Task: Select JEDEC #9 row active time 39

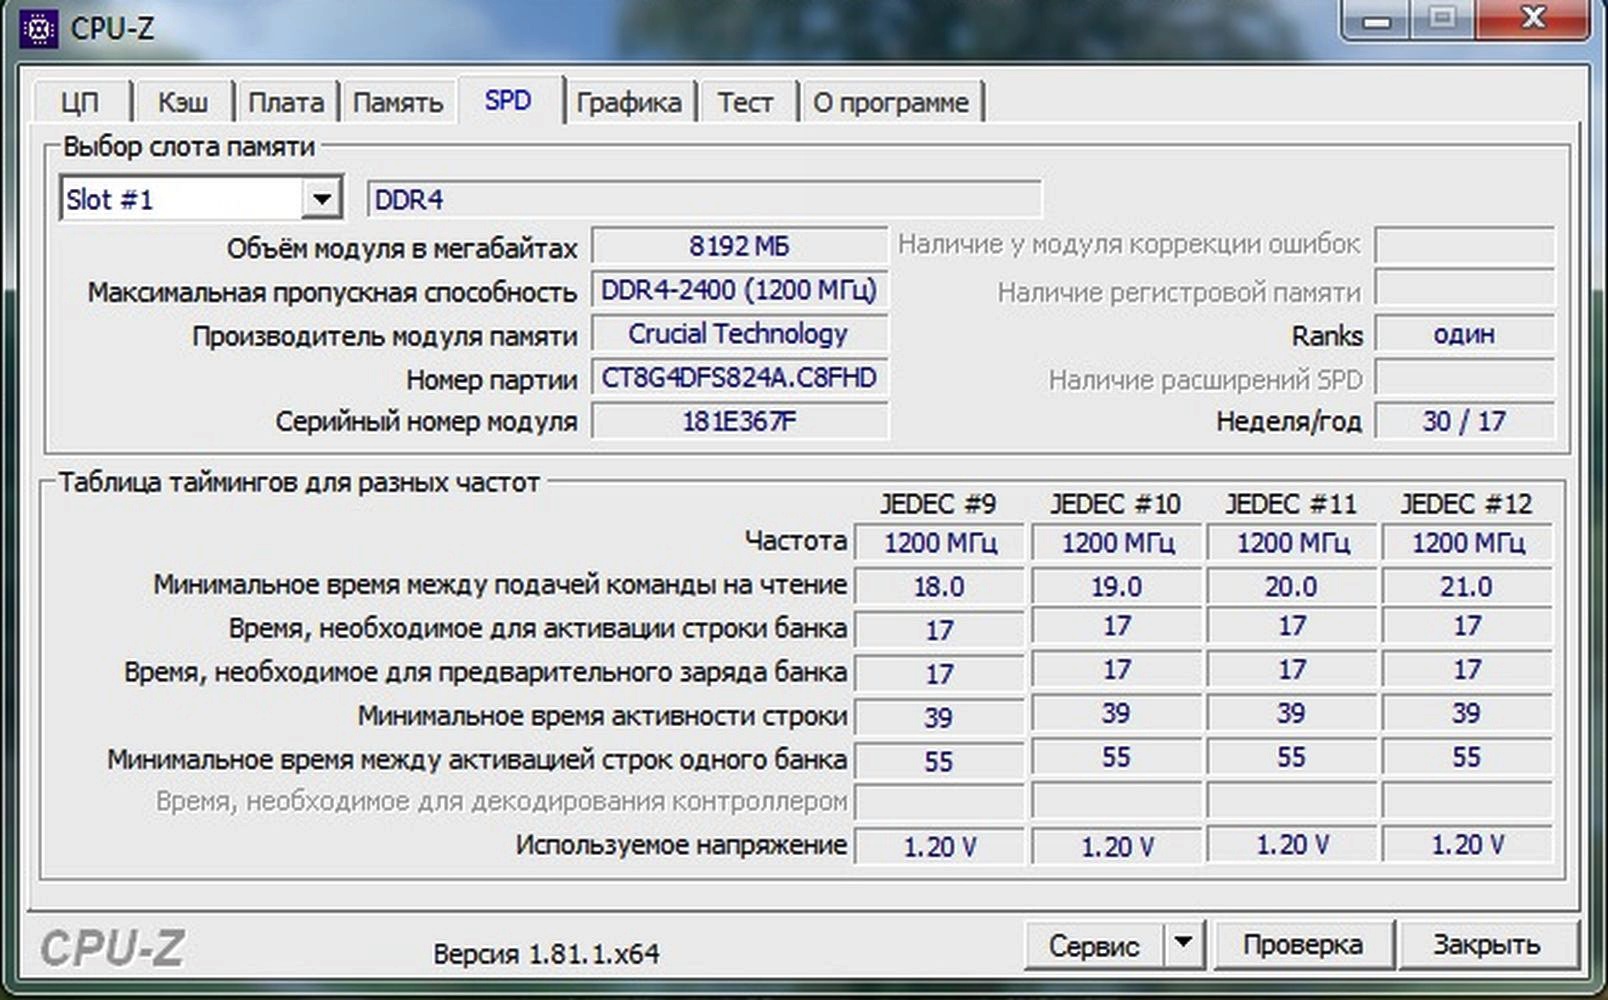Action: tap(940, 717)
